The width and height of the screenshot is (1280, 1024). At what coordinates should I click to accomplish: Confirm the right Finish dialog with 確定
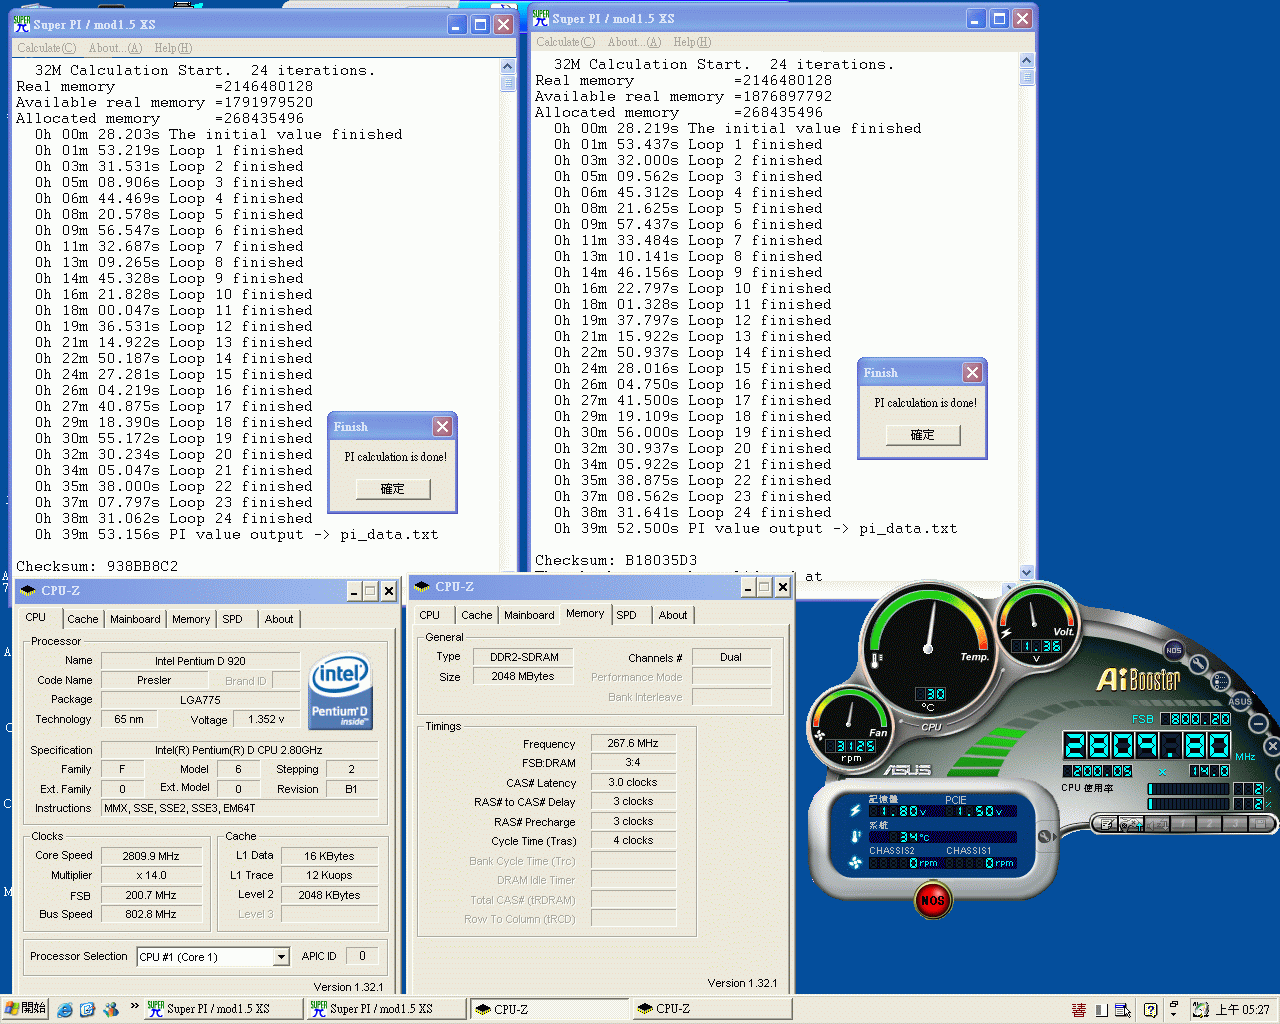point(922,435)
